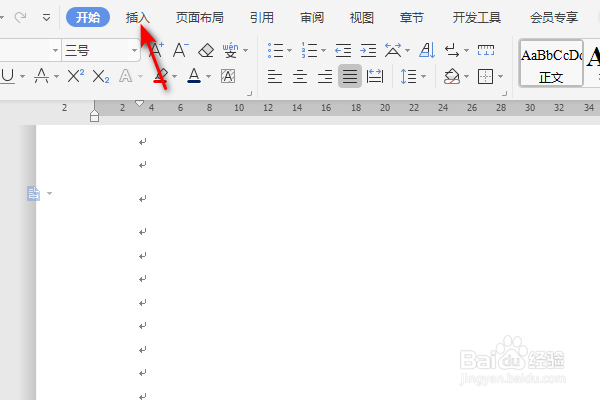
Task: Click the Chinese layout icon
Action: (x=393, y=50)
